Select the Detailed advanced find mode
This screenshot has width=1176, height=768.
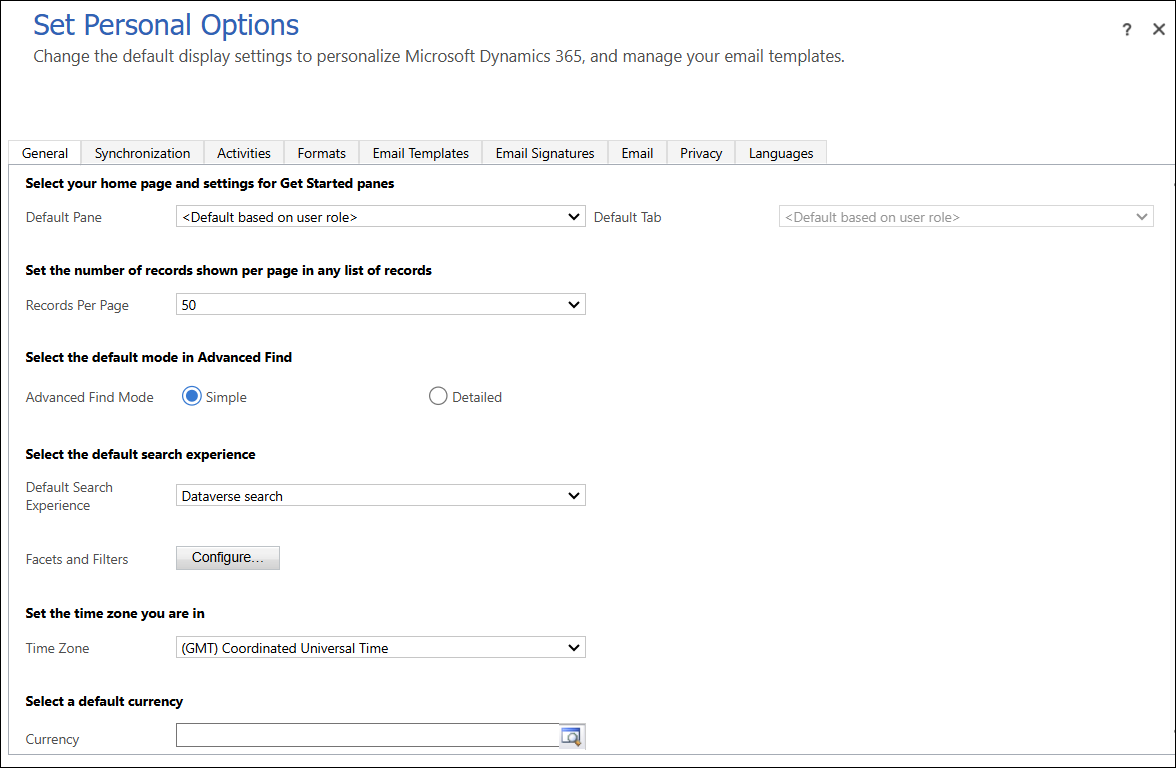click(438, 396)
